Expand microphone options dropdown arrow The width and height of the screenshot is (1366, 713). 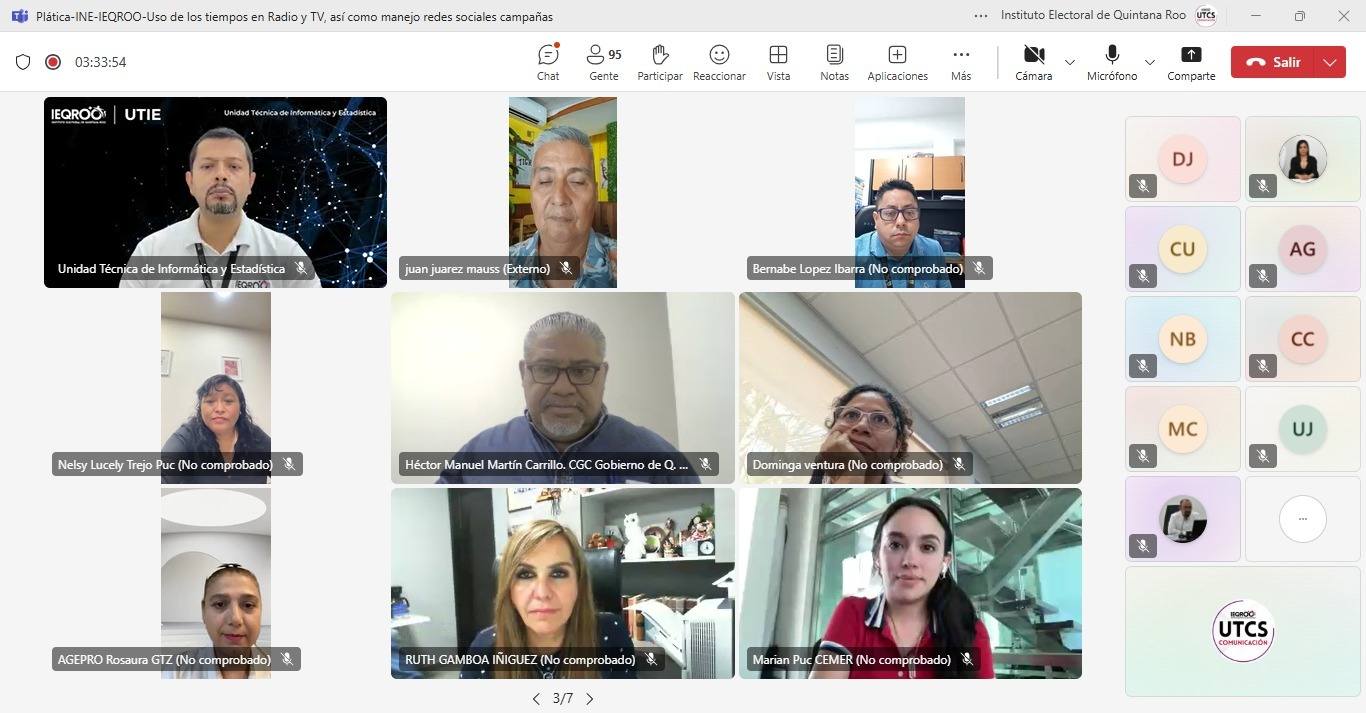pos(1149,62)
